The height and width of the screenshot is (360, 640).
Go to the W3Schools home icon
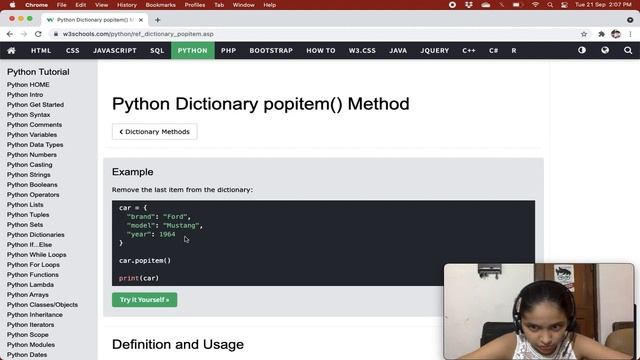click(11, 51)
